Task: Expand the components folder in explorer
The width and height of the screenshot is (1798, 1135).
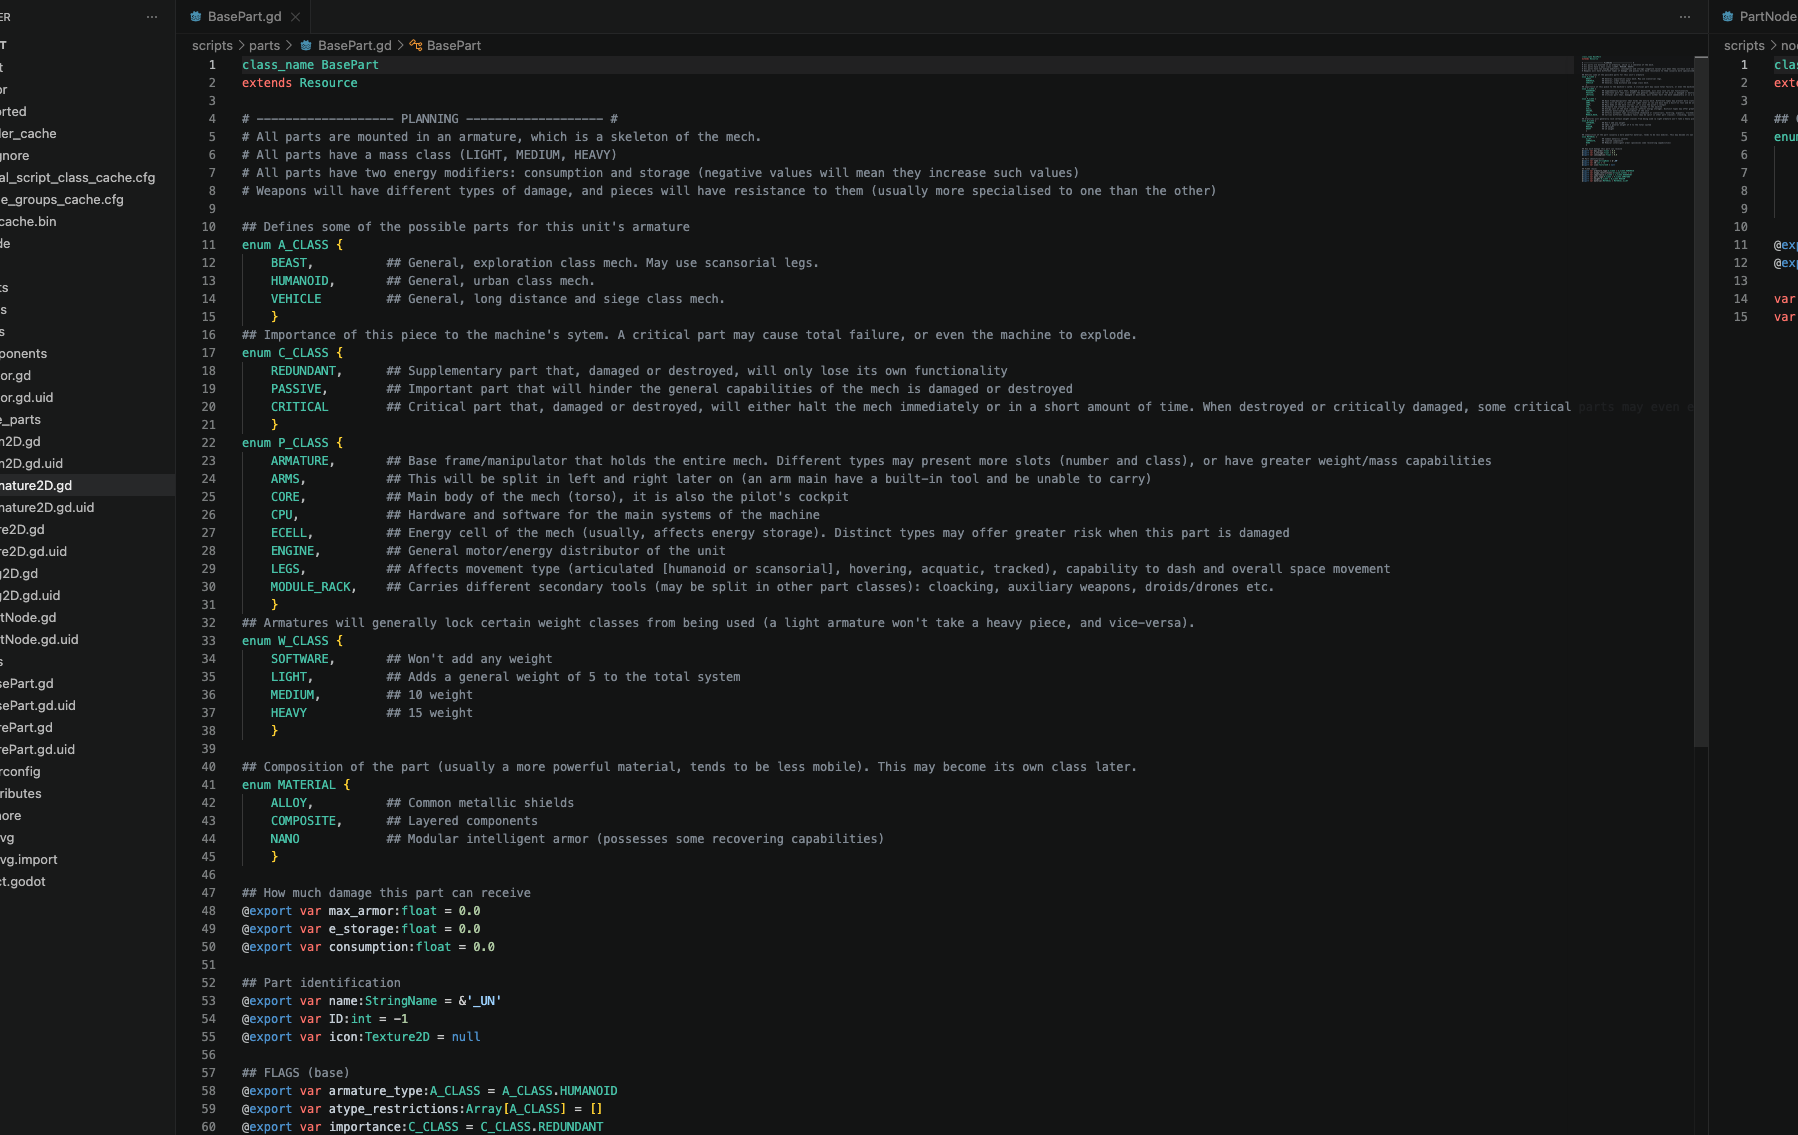Action: [87, 353]
